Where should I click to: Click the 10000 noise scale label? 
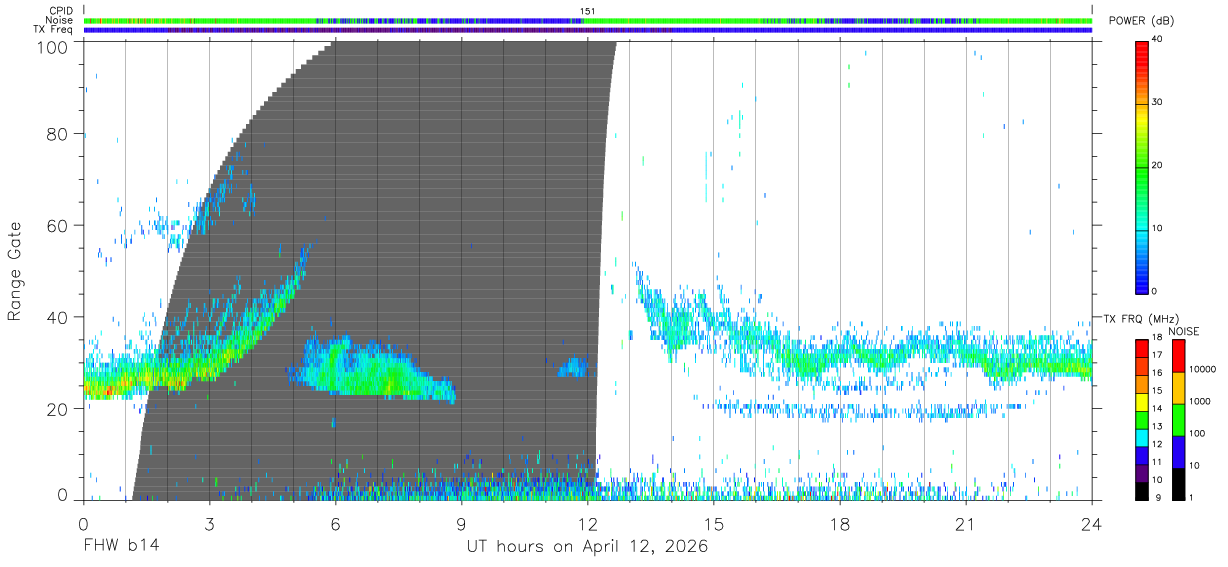1201,369
